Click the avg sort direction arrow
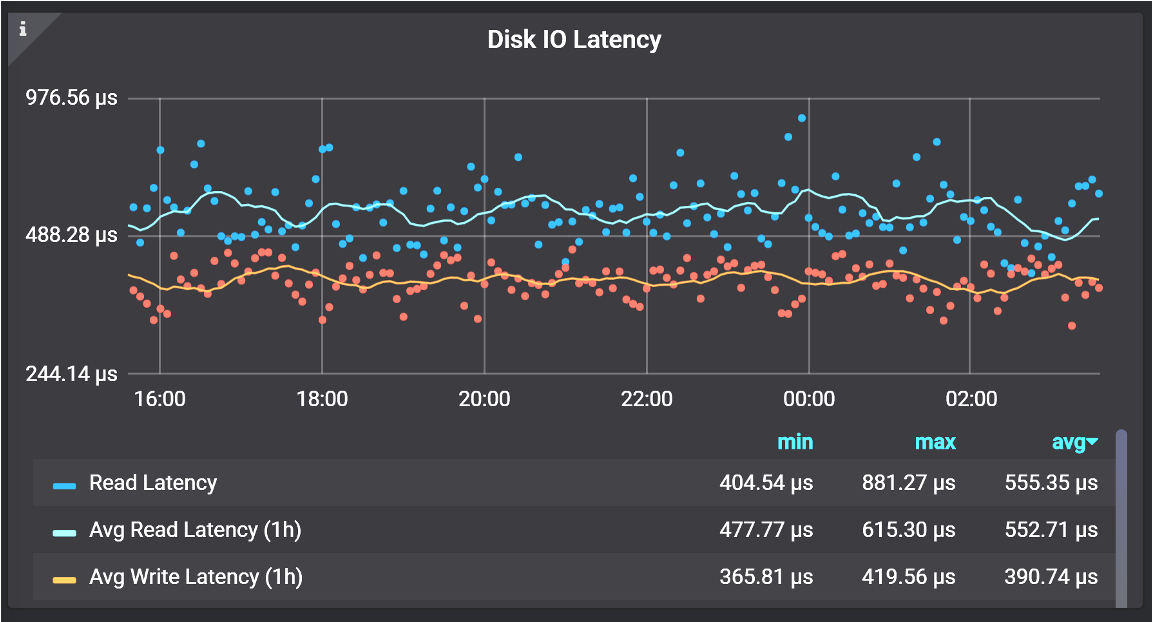 (1092, 442)
